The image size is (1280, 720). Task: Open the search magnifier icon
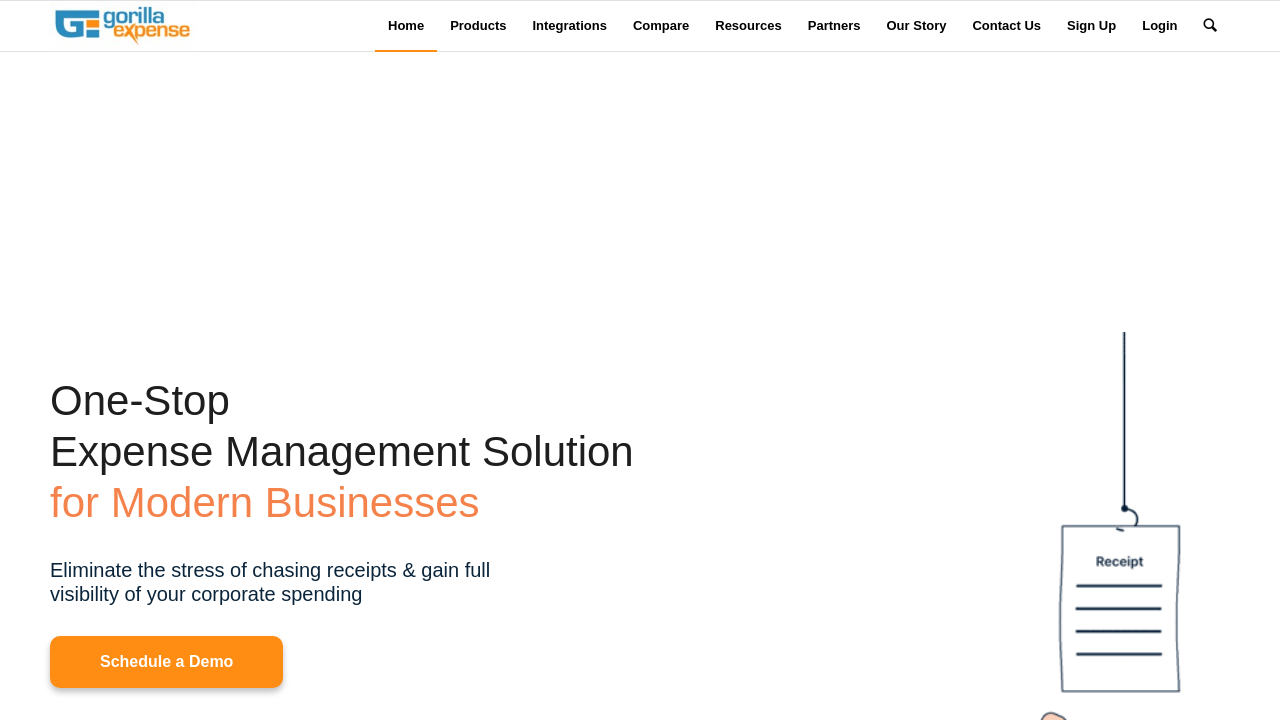coord(1210,26)
